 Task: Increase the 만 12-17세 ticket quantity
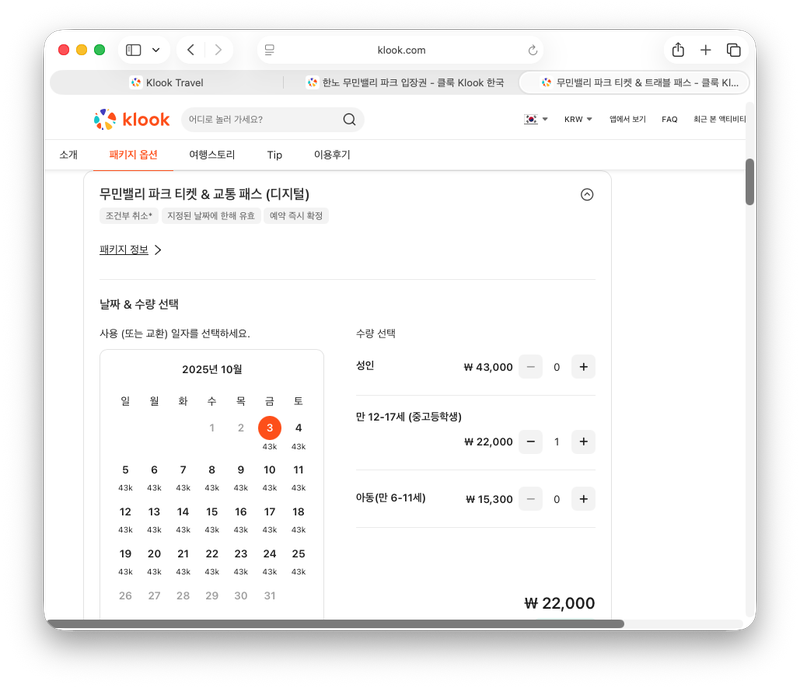tap(583, 441)
